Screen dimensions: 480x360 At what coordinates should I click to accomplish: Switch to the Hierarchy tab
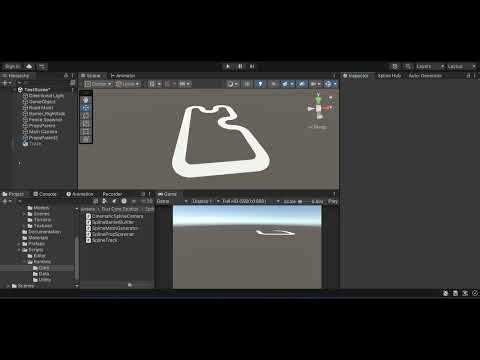click(16, 76)
